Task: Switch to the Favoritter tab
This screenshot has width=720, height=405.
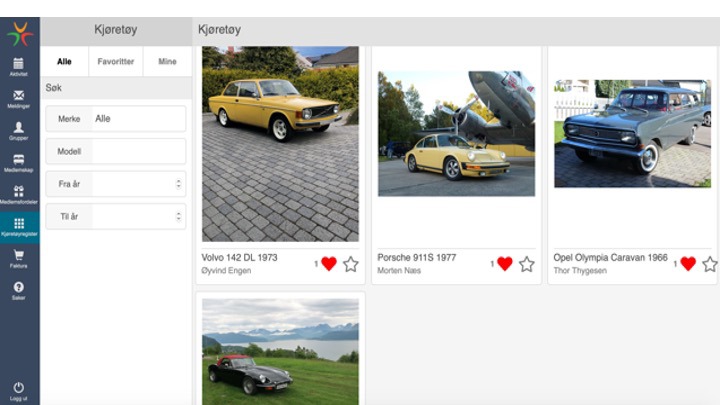Action: 117,62
